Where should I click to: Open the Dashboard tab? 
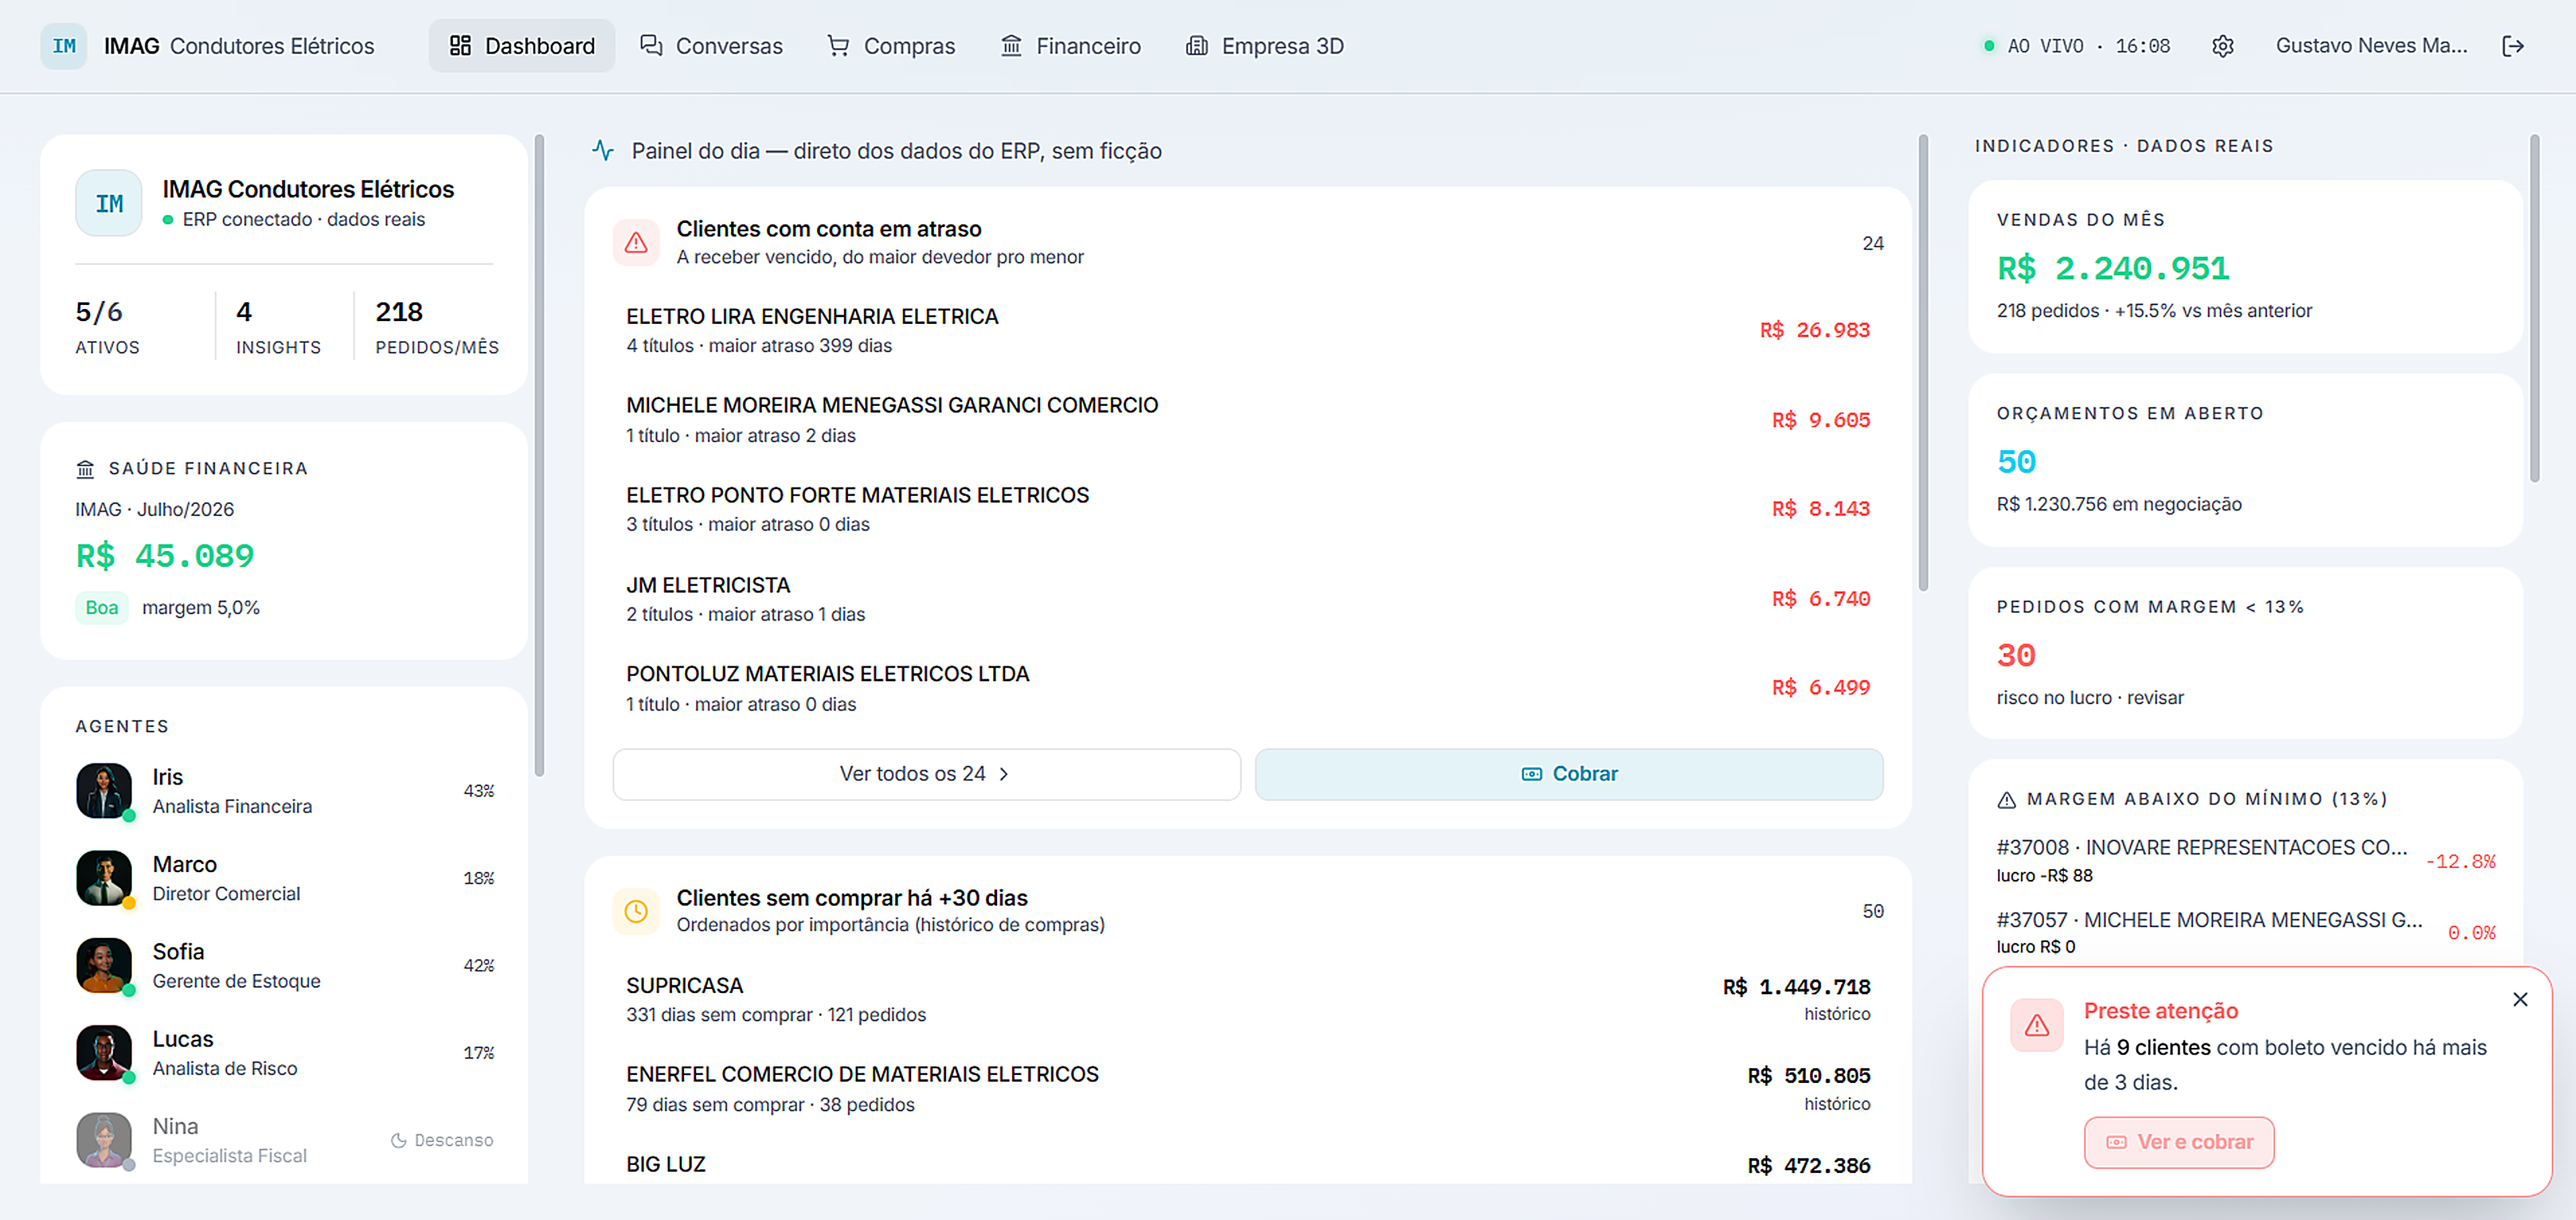coord(522,46)
